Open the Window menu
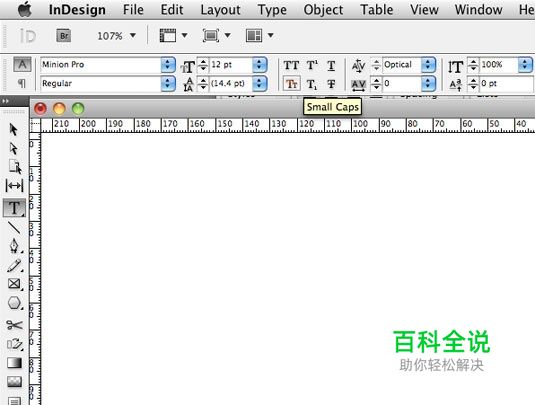The height and width of the screenshot is (405, 535). 478,10
